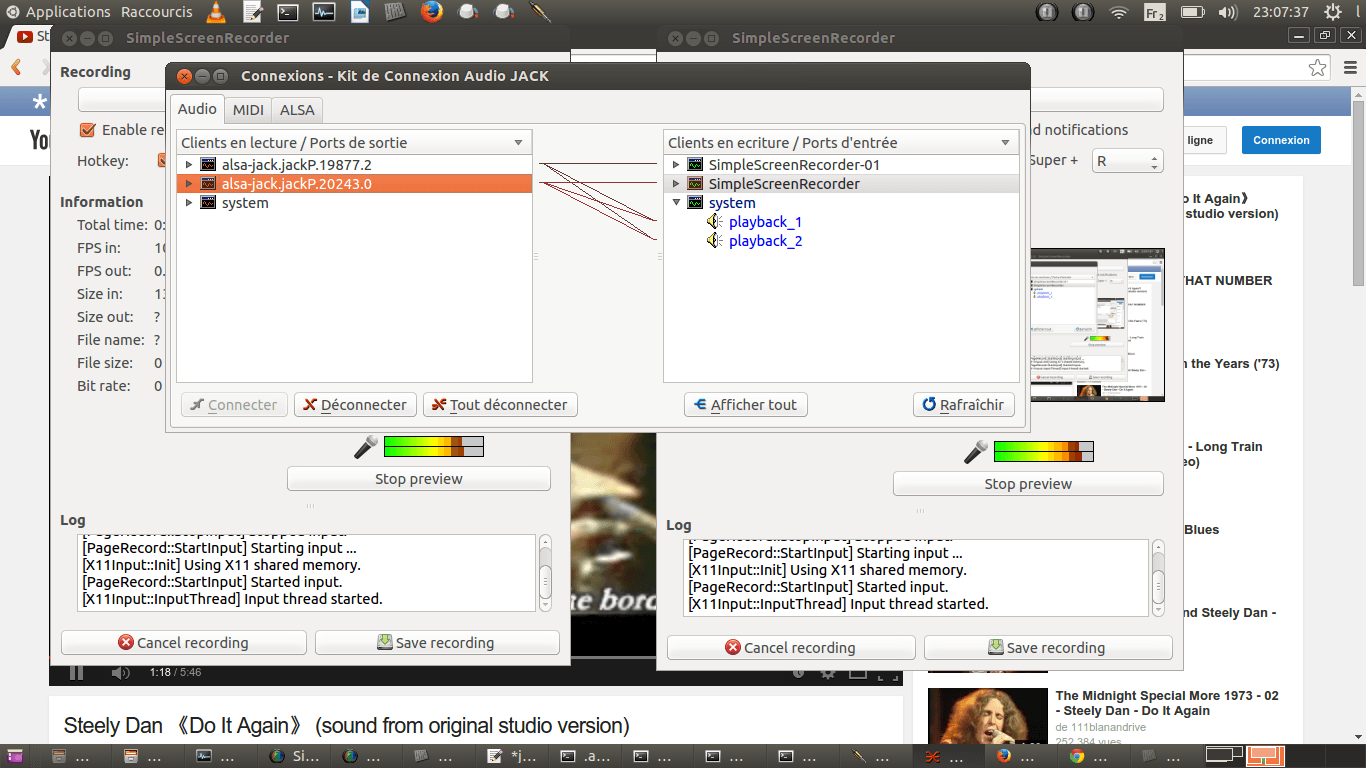Viewport: 1366px width, 768px height.
Task: Click Stop preview in right SimpleScreenRecorder window
Action: (1028, 484)
